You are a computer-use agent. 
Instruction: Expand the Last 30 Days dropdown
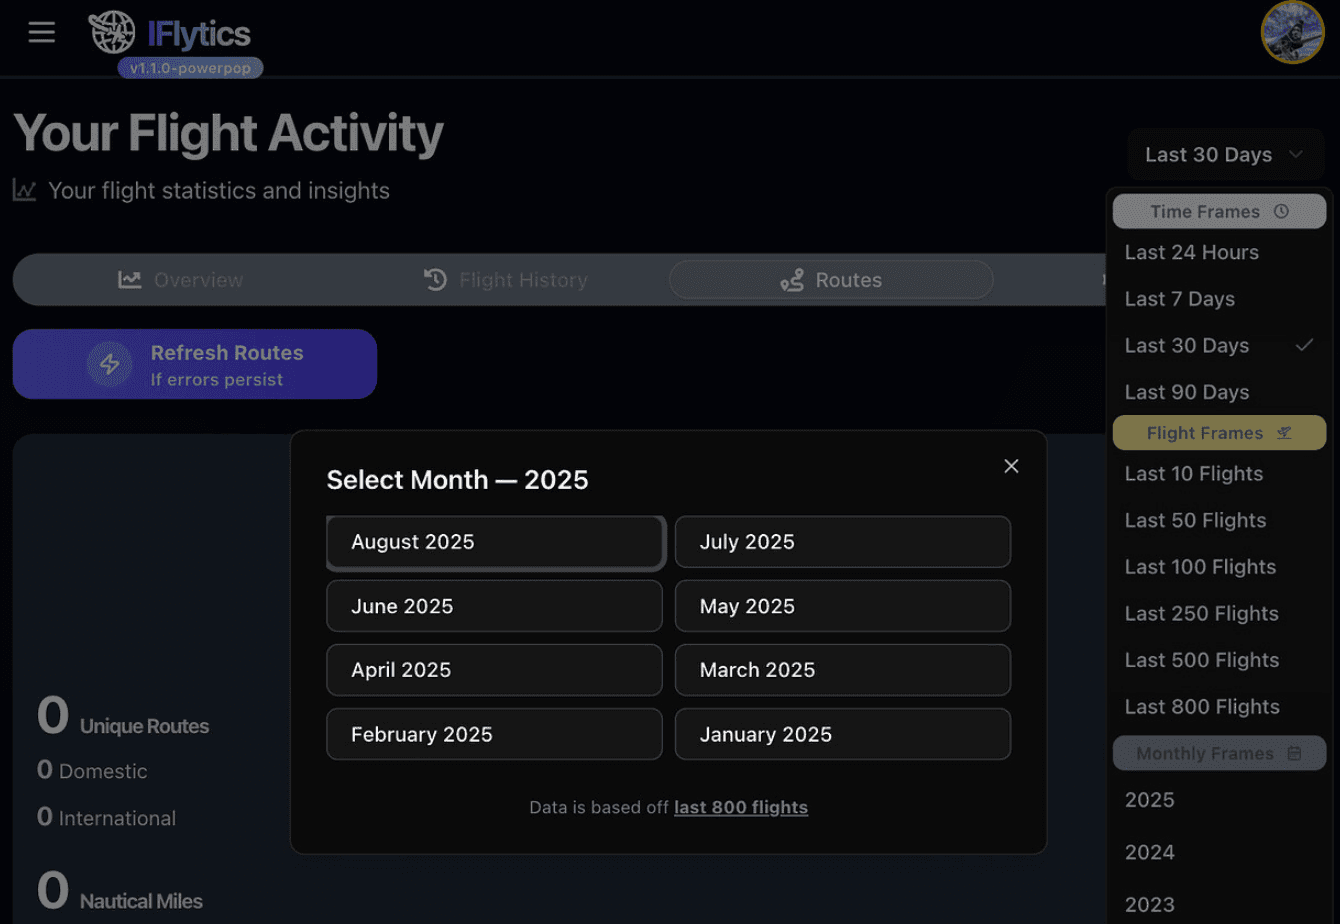tap(1225, 155)
